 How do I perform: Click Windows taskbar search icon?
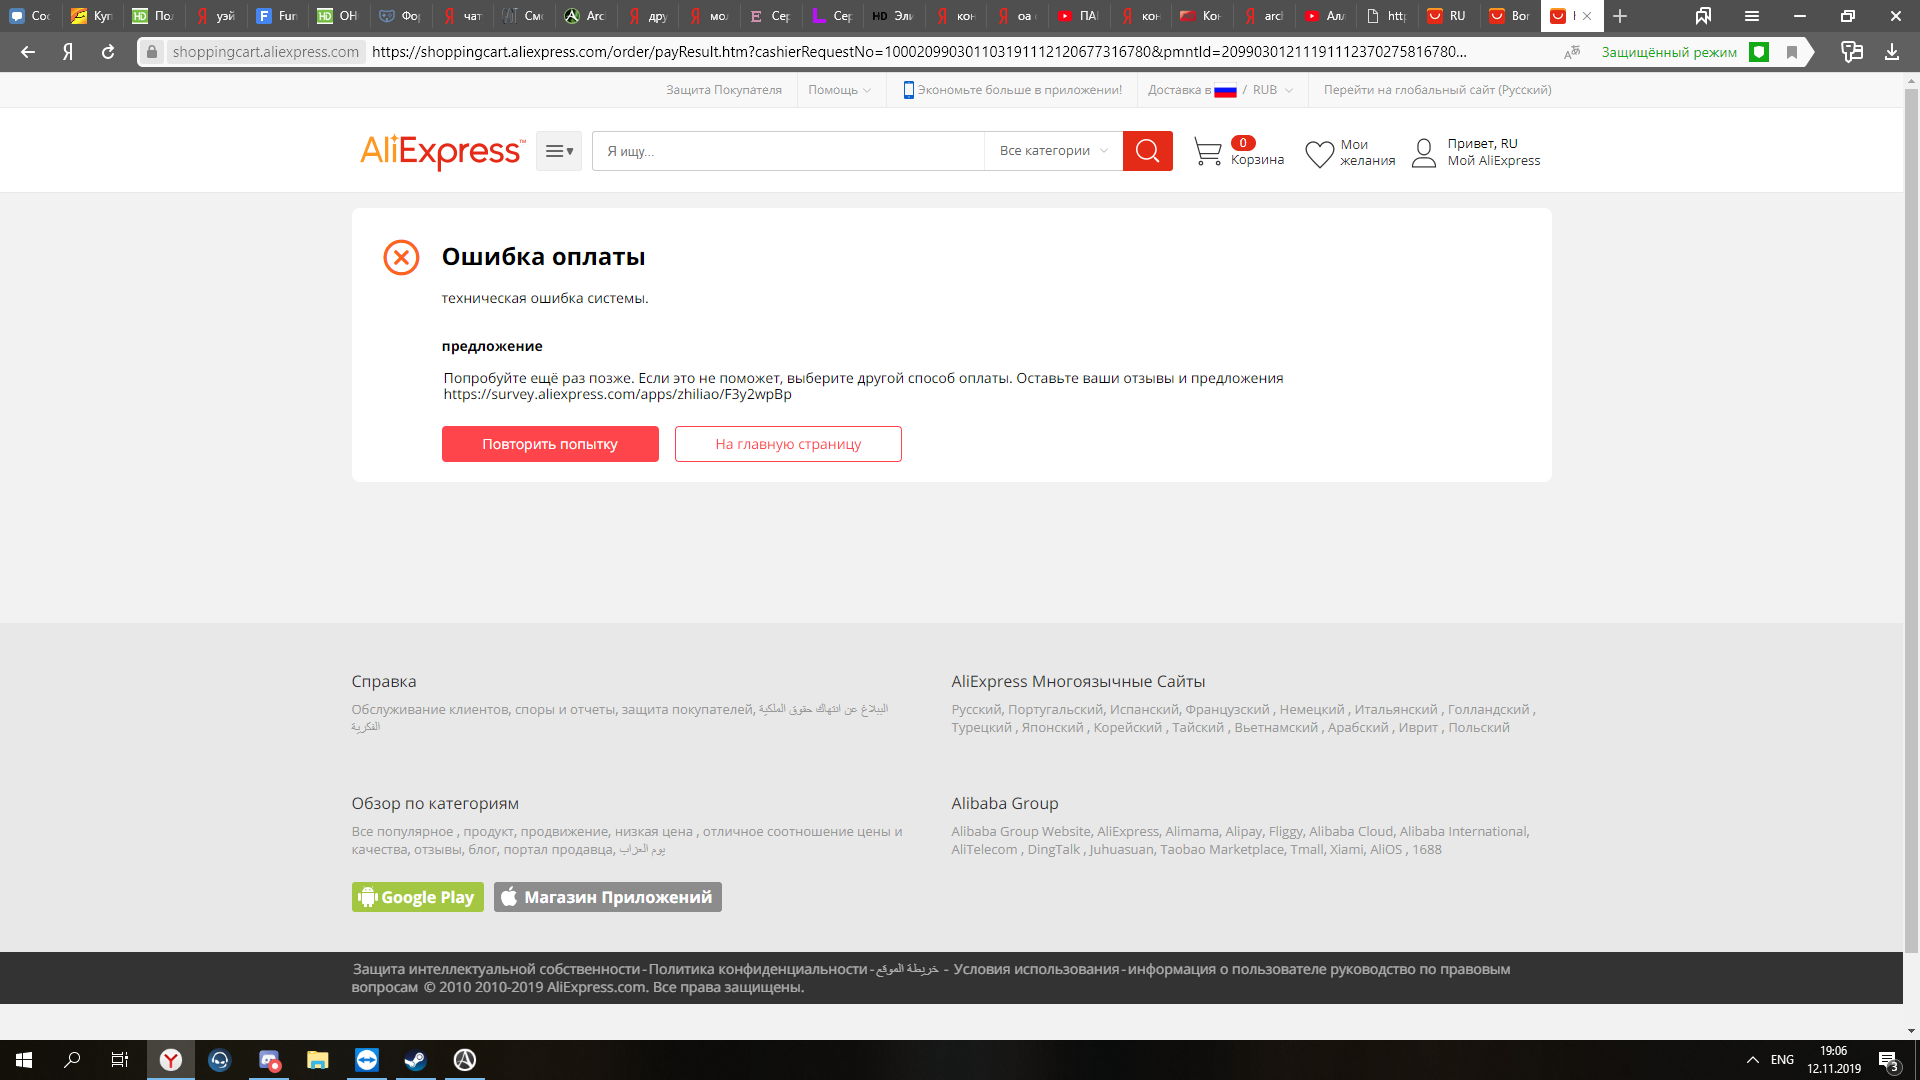(x=72, y=1060)
